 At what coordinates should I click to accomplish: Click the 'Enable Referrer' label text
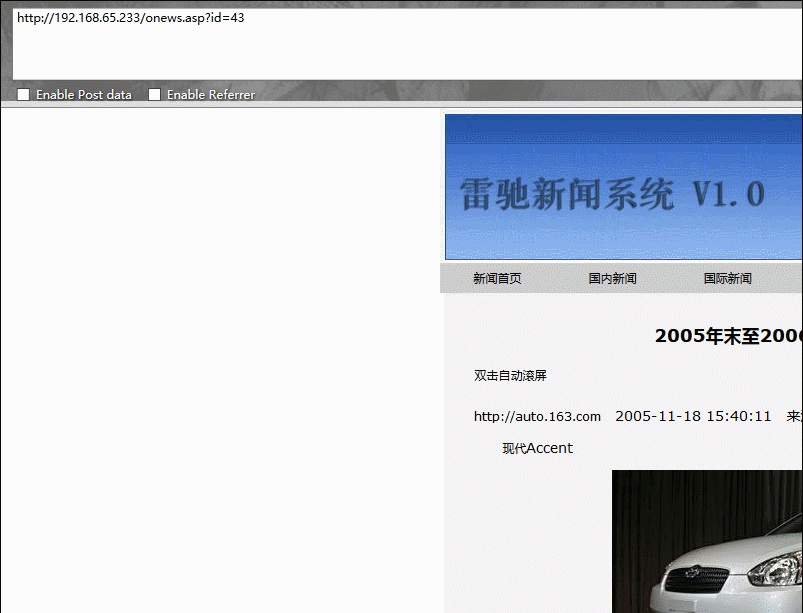point(211,95)
